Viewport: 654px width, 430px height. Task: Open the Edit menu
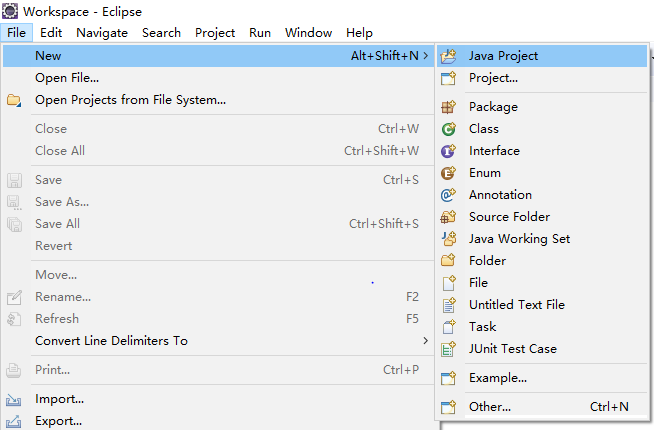click(51, 33)
